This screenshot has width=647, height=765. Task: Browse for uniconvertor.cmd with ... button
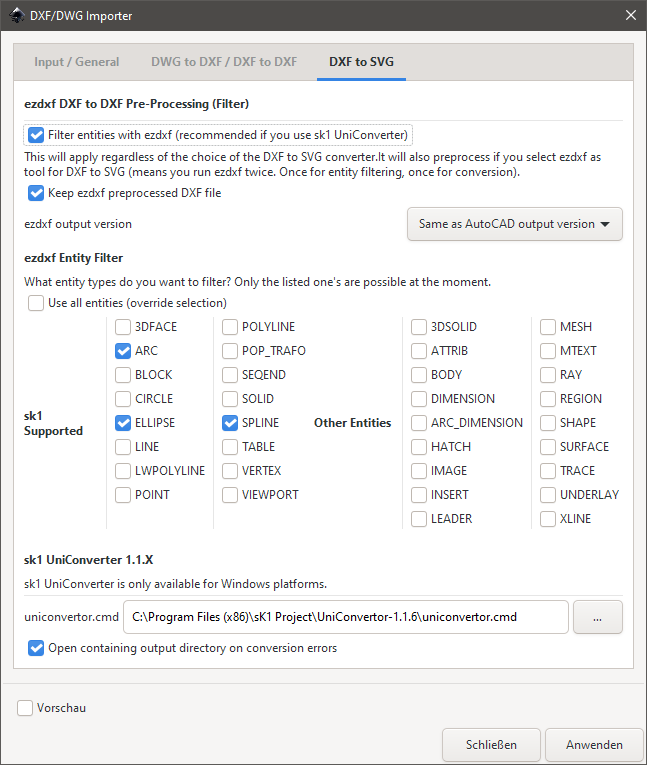click(598, 617)
